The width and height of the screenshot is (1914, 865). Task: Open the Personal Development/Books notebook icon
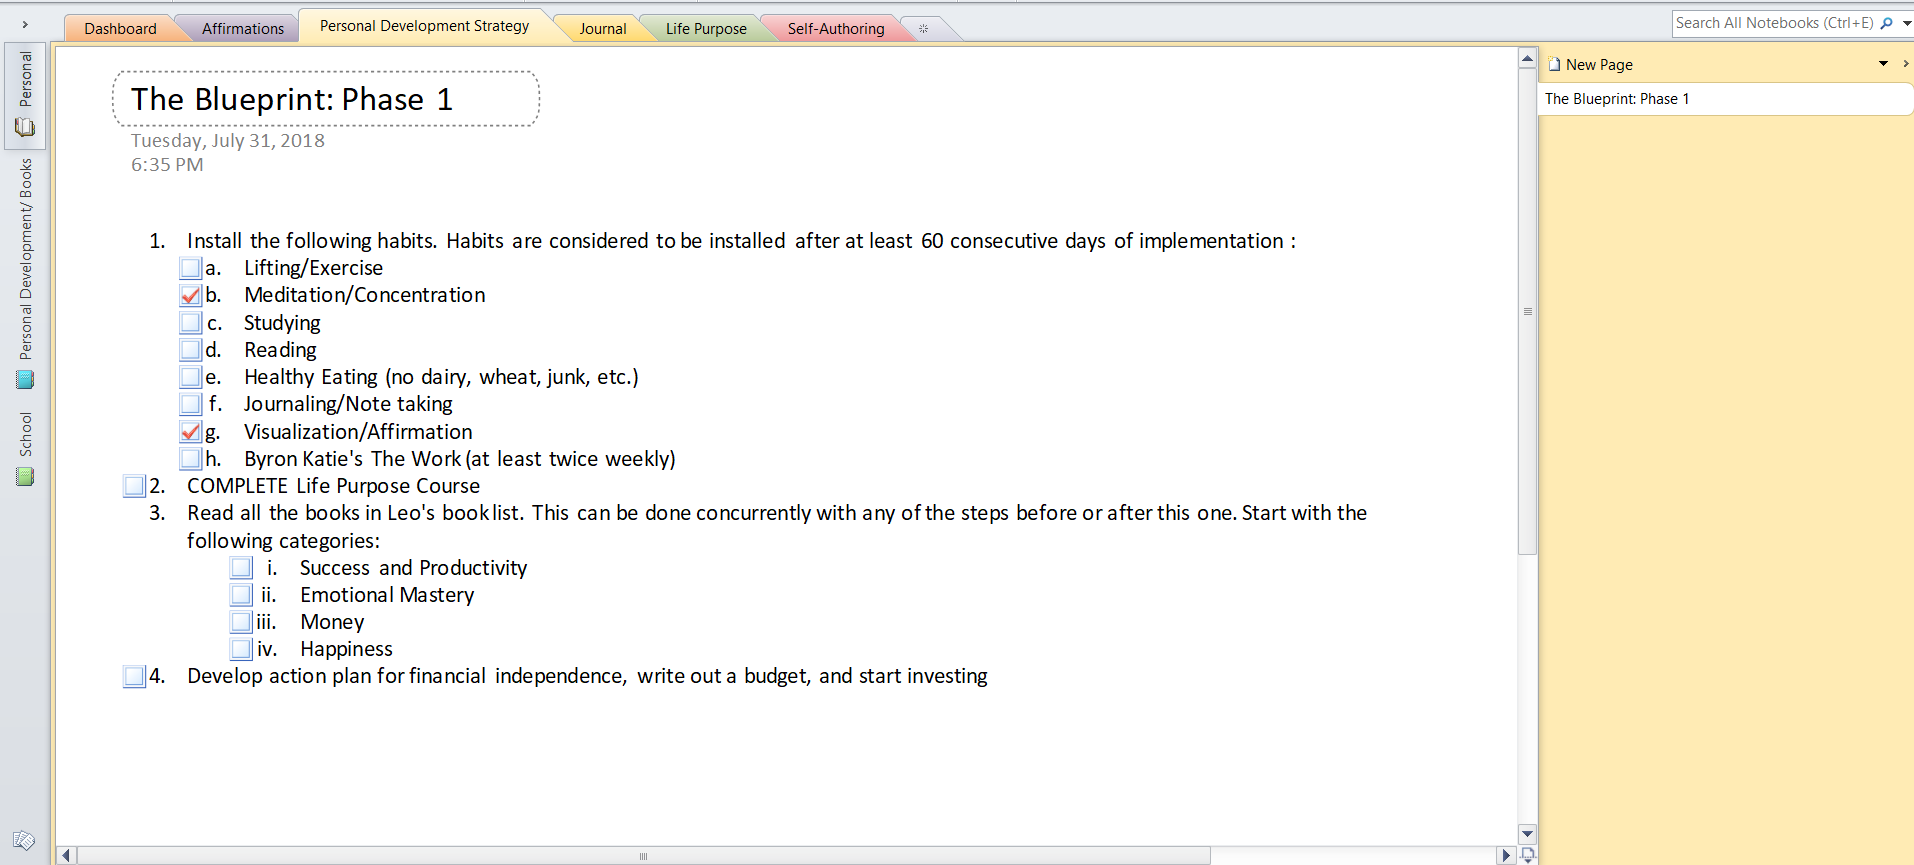(x=25, y=379)
